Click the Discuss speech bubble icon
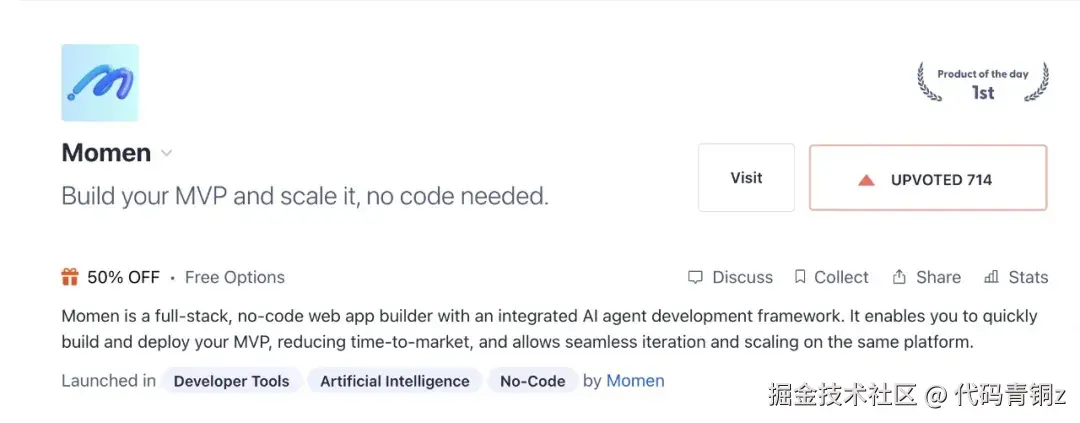This screenshot has width=1080, height=423. tap(696, 278)
